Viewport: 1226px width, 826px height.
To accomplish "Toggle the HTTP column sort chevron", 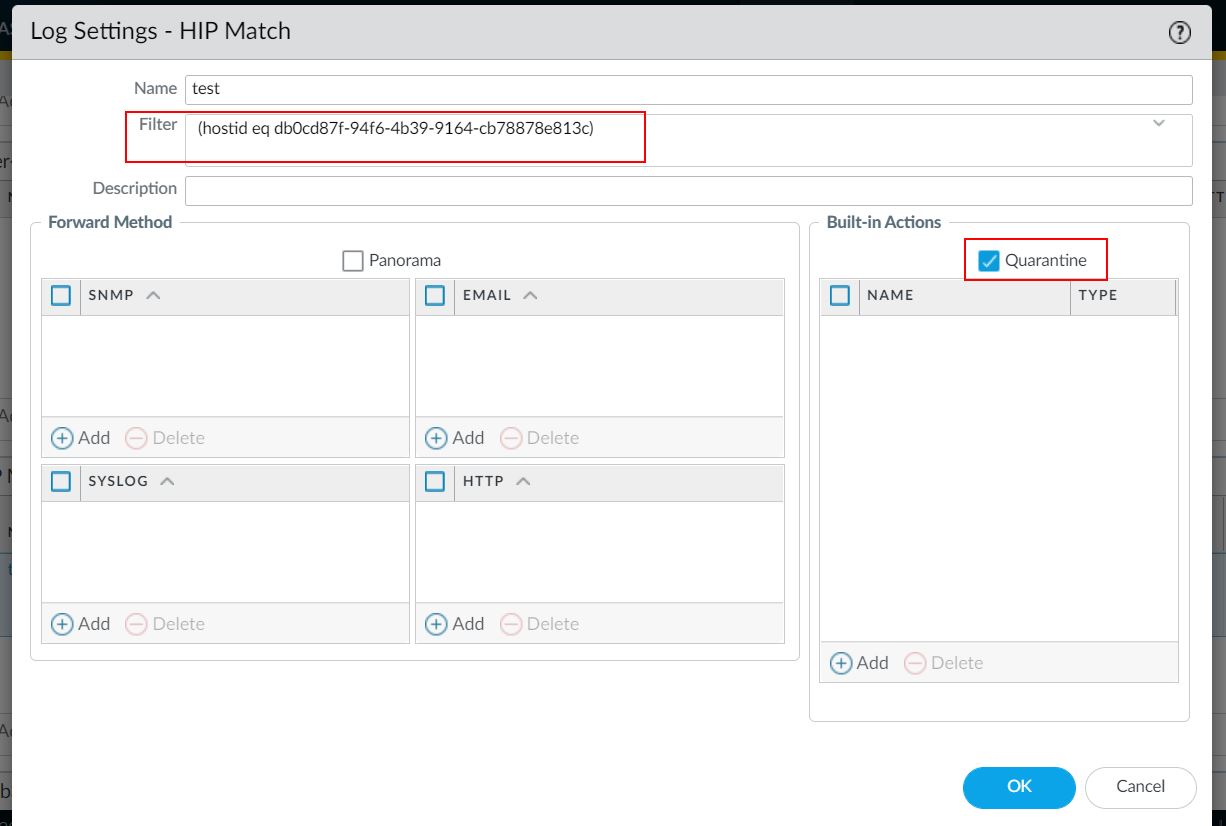I will pos(522,481).
